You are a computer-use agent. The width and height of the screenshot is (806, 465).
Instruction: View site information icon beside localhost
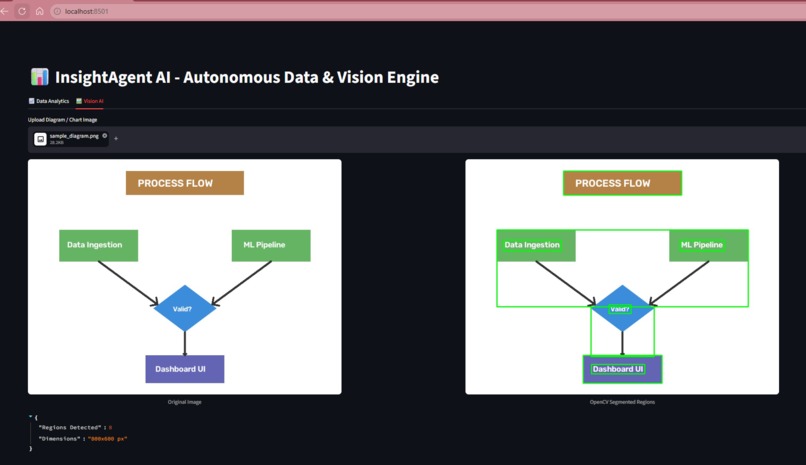[x=58, y=11]
